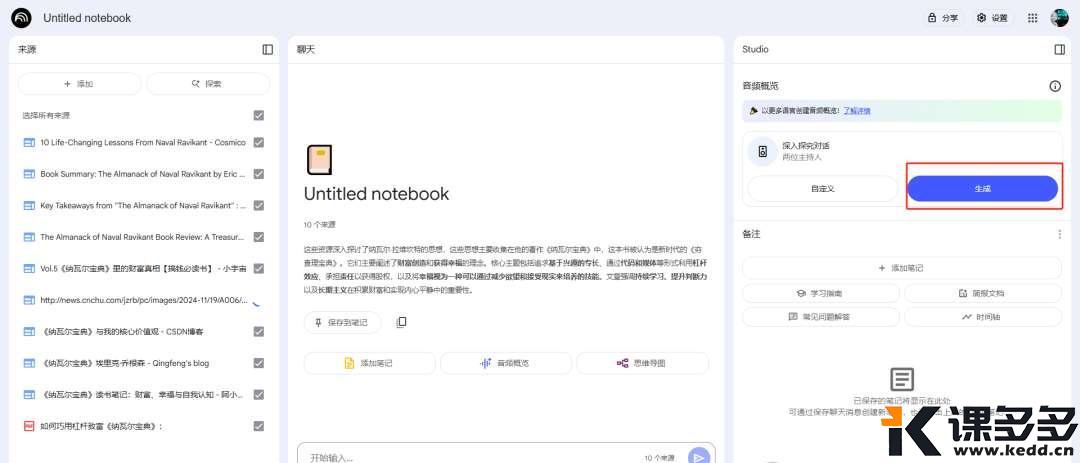Click source icon for Book Summary Almanack
The width and height of the screenshot is (1080, 463).
[x=29, y=174]
